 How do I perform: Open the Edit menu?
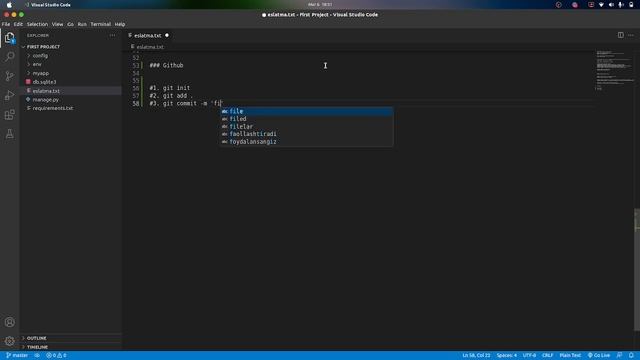pos(18,24)
